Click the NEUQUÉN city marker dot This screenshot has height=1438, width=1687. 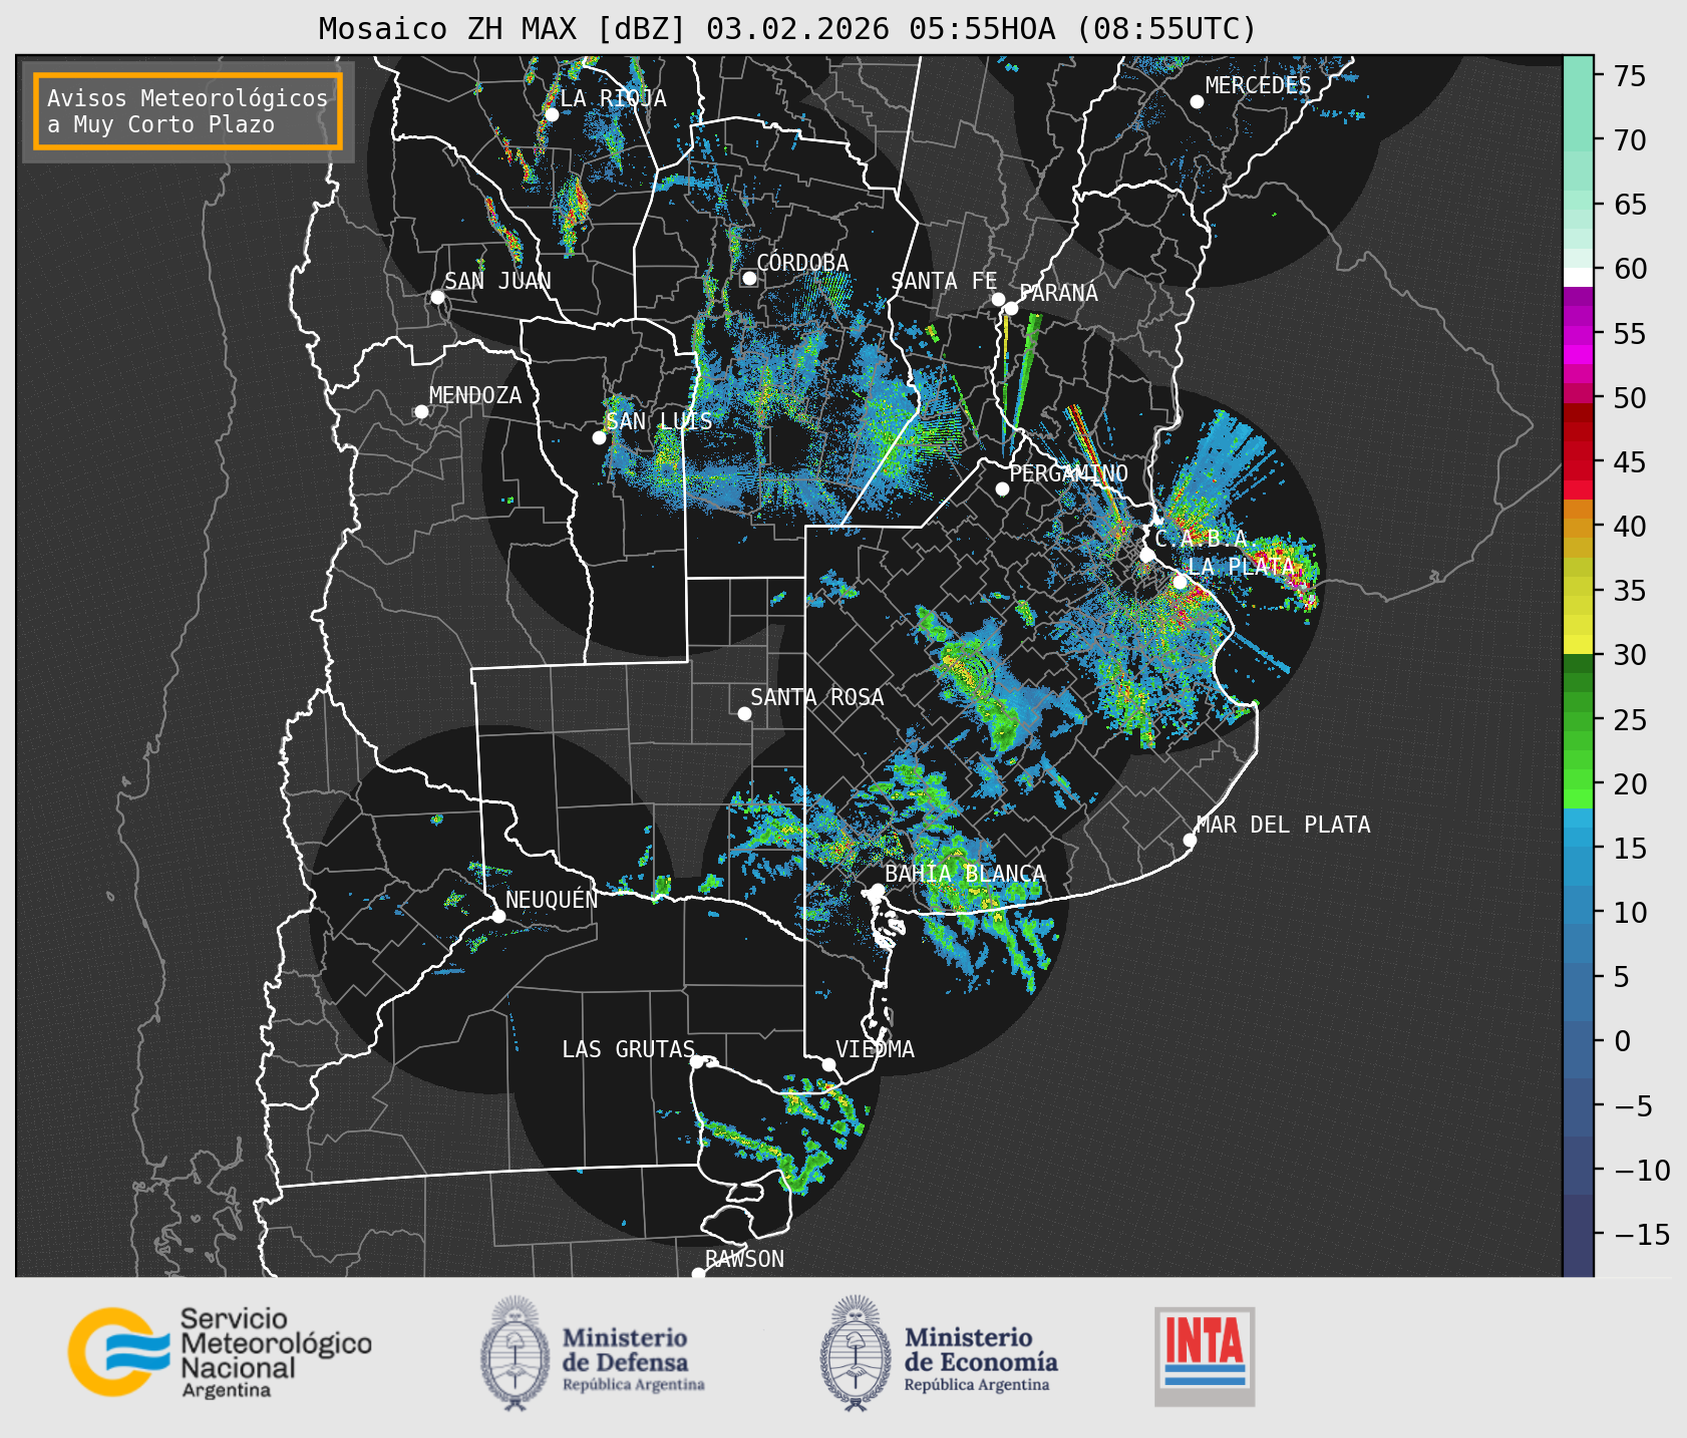coord(498,916)
